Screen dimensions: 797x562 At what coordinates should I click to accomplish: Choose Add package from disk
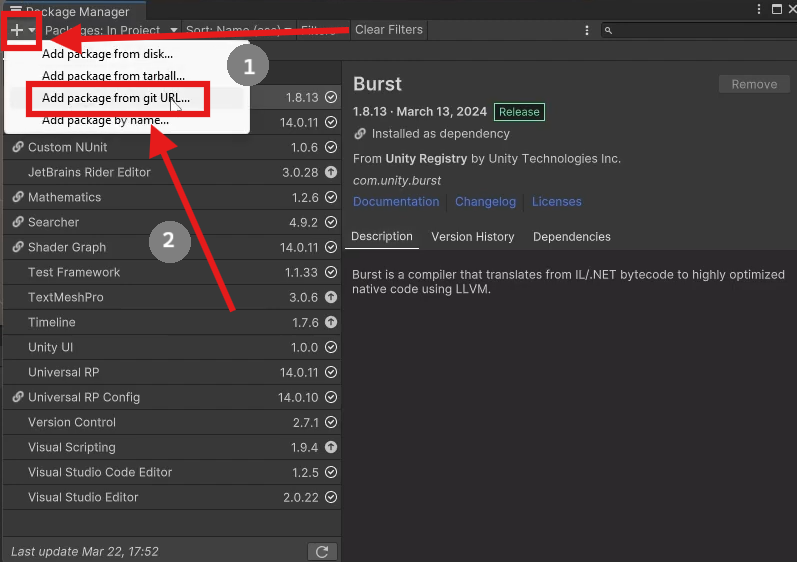[x=107, y=54]
